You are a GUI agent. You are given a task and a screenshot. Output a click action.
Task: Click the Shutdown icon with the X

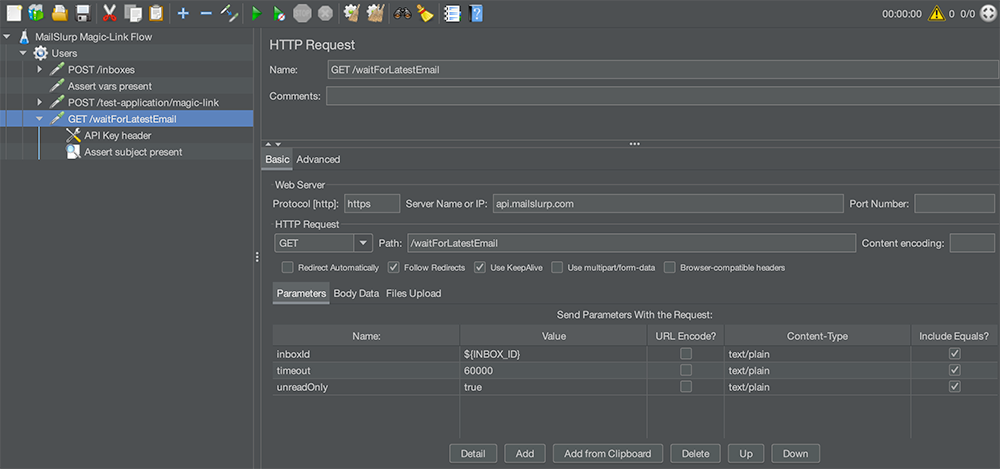[325, 13]
